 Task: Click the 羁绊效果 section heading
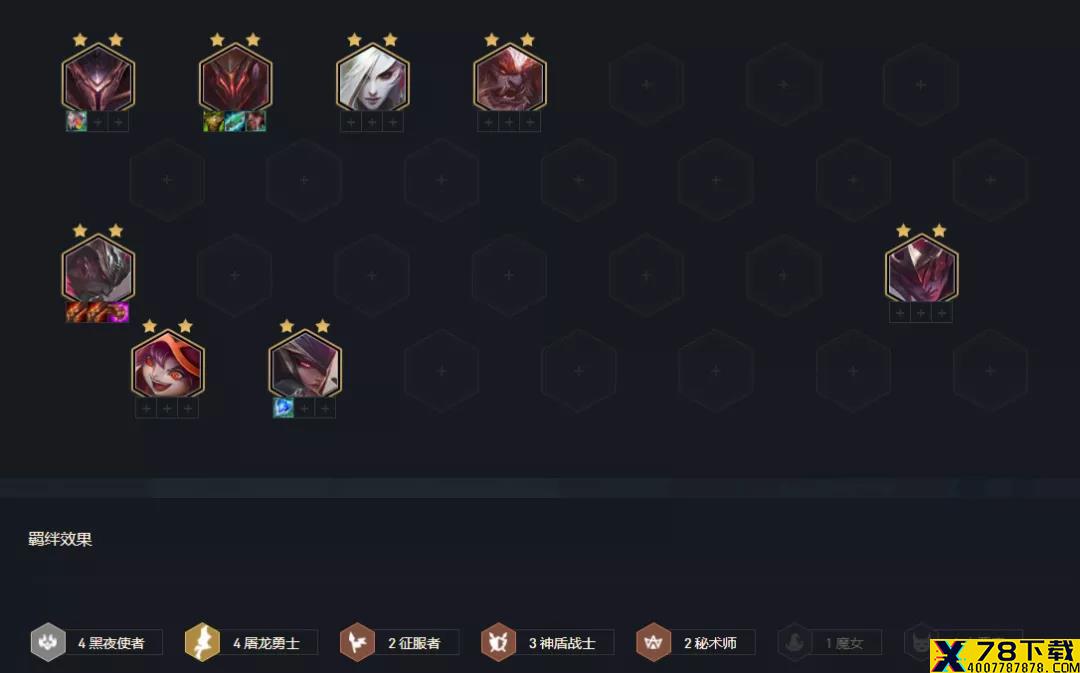[x=60, y=539]
